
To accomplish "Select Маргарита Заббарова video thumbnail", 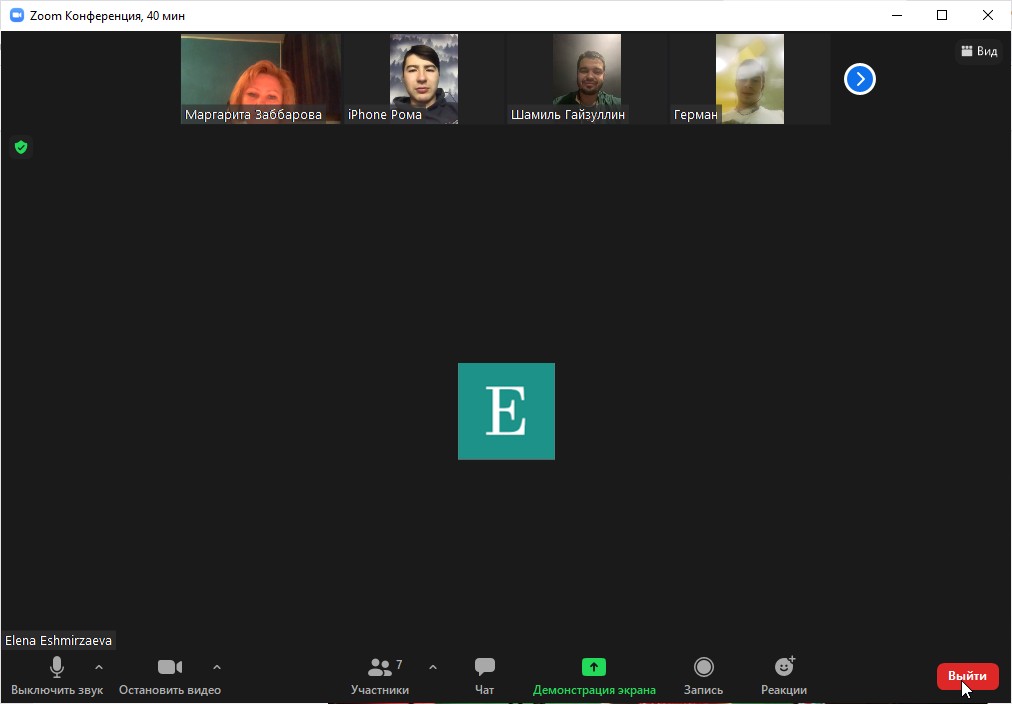I will 260,78.
